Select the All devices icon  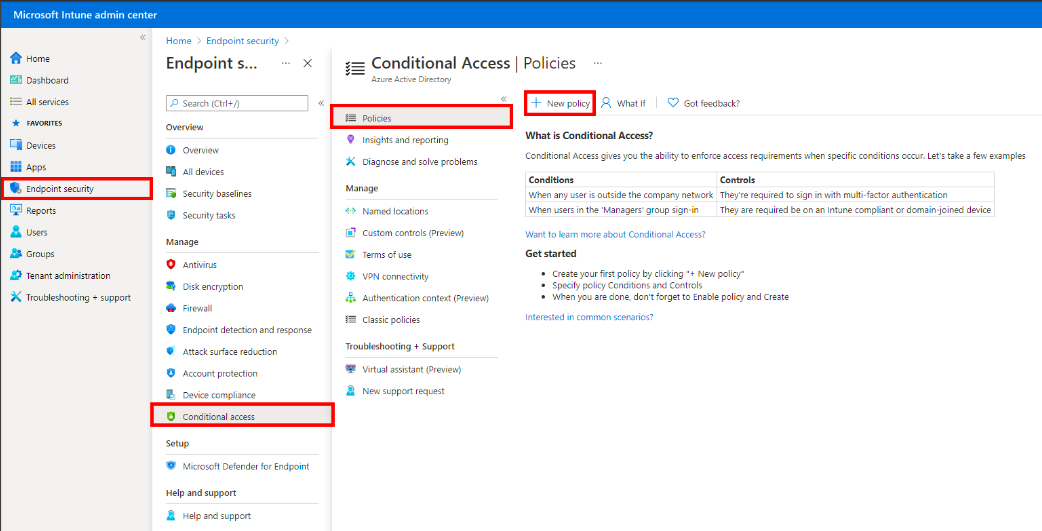pyautogui.click(x=171, y=171)
